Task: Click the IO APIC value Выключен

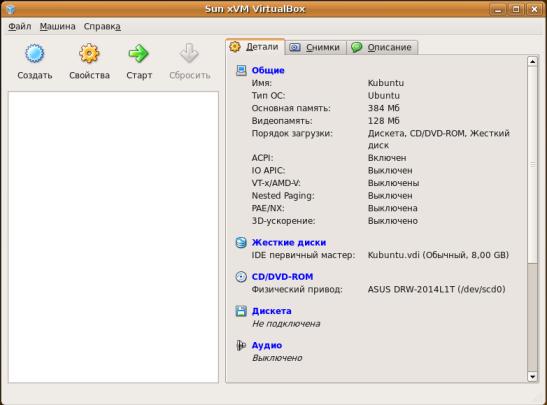Action: pos(390,170)
